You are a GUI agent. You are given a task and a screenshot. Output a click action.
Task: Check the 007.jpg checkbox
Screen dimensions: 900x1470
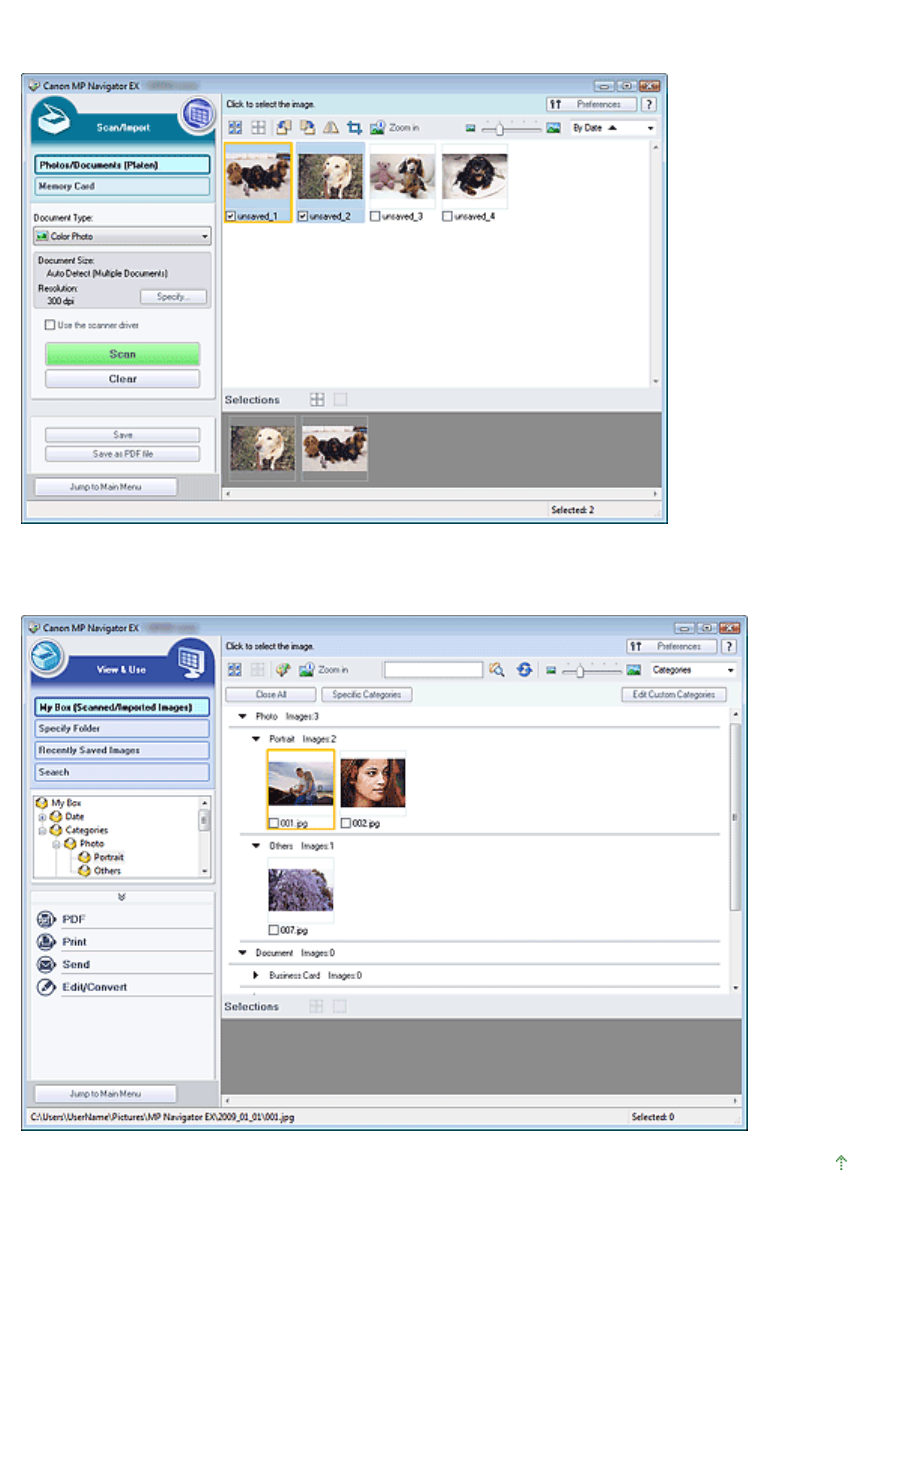tap(274, 930)
